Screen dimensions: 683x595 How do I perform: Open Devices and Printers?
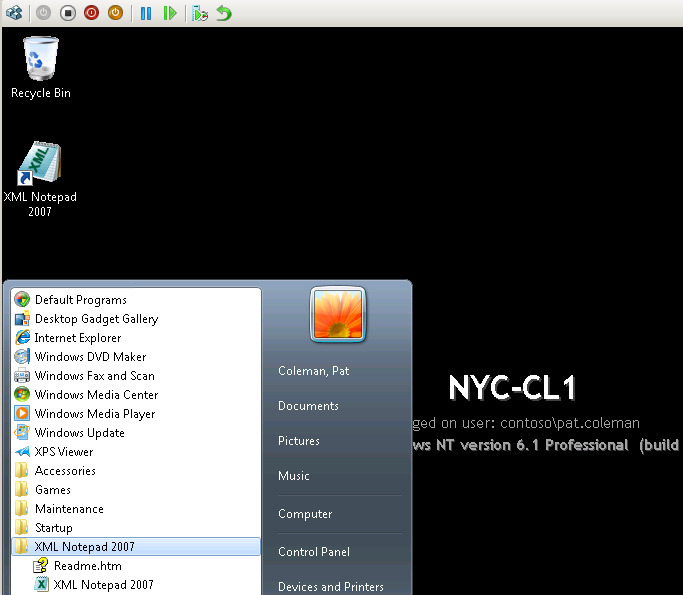[x=331, y=587]
